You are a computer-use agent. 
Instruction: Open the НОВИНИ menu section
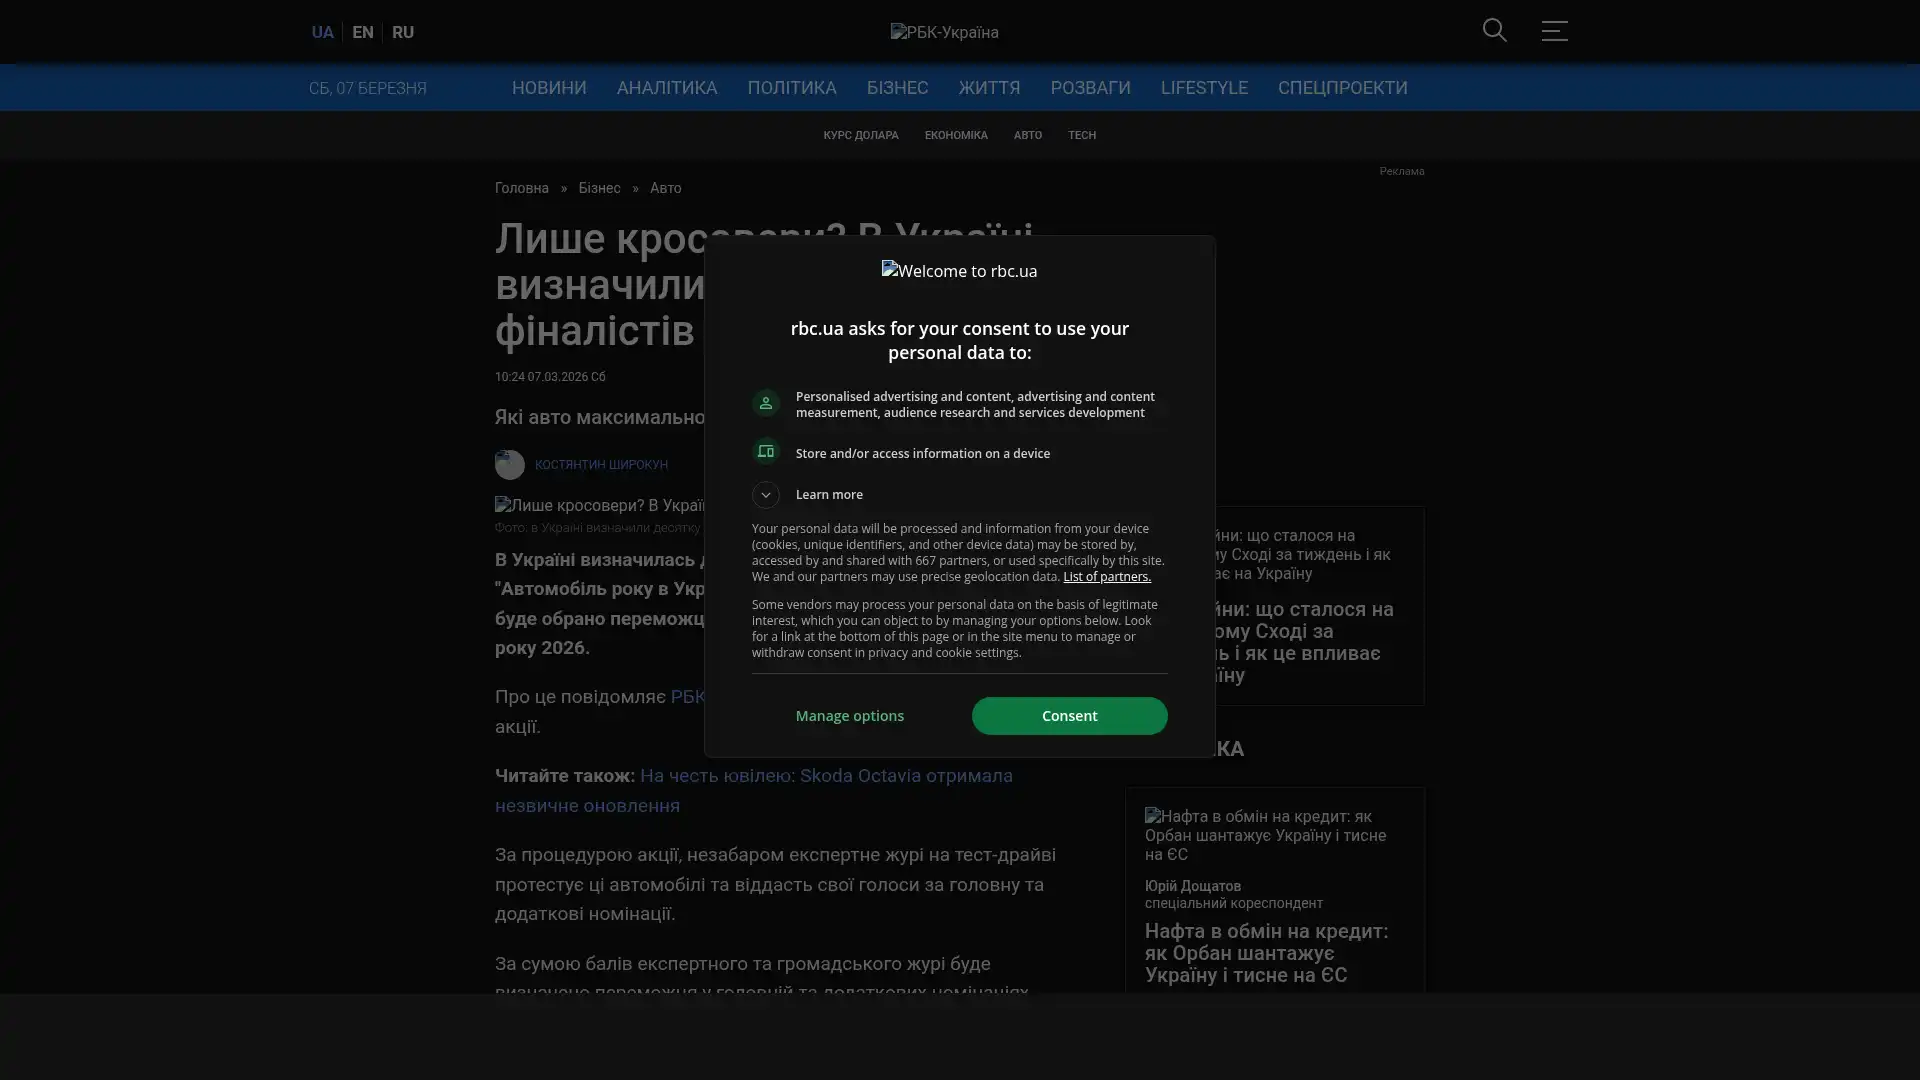point(549,88)
